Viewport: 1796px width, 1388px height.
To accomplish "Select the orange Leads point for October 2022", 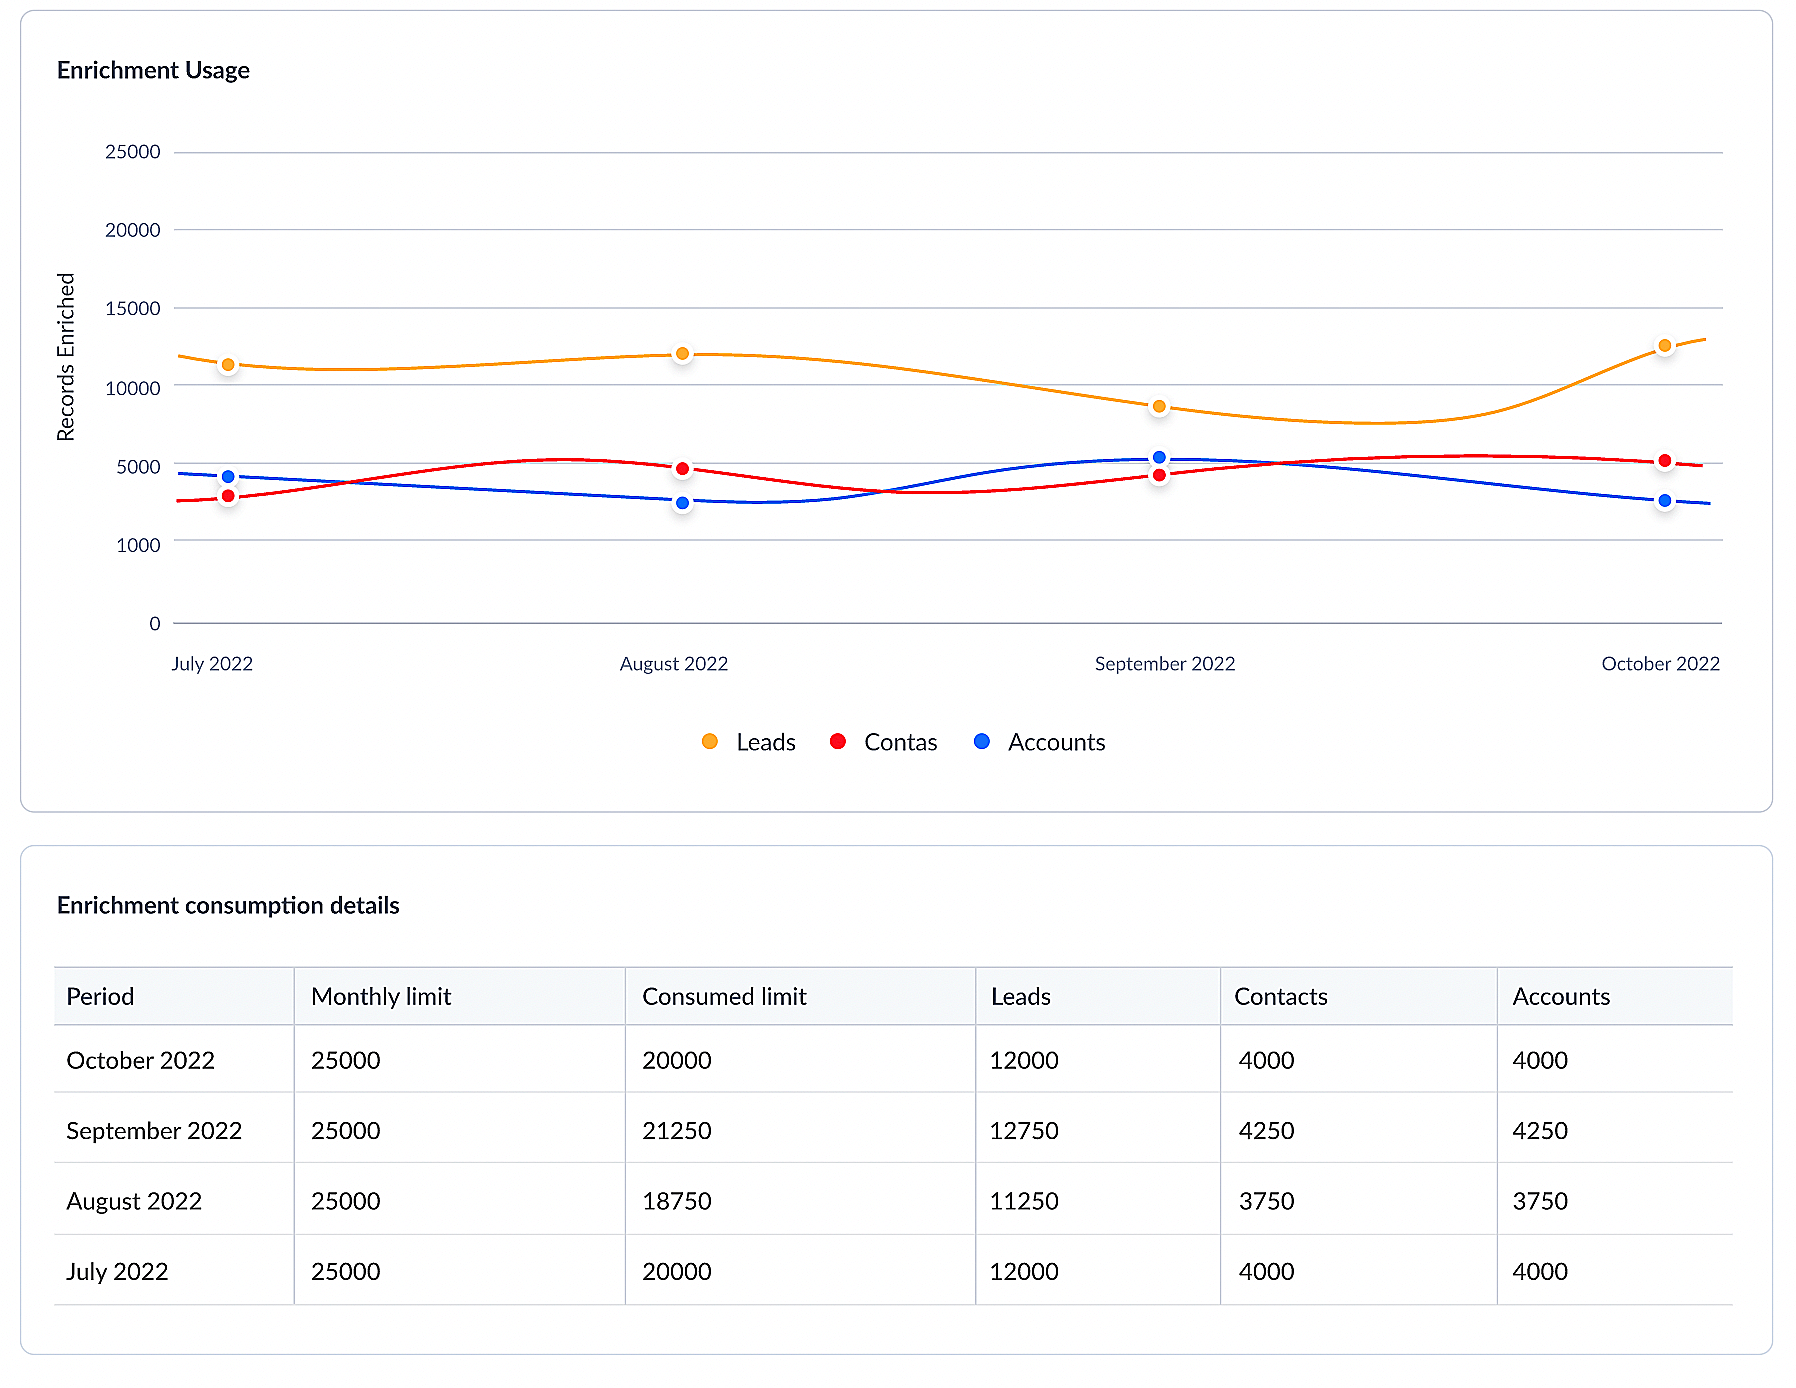I will click(1664, 346).
